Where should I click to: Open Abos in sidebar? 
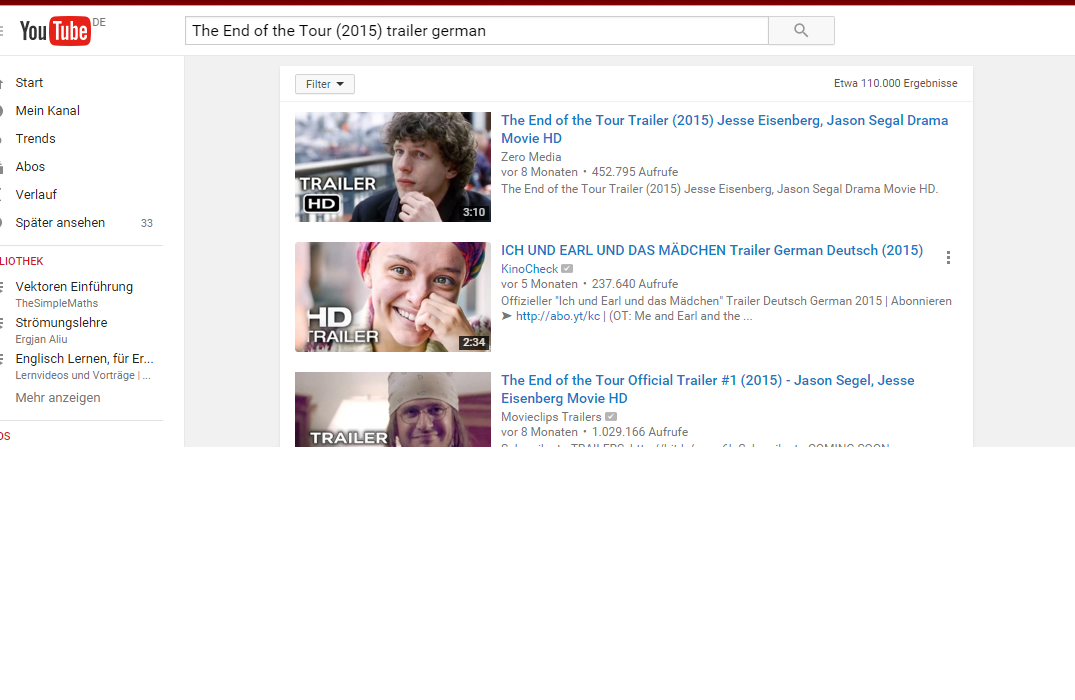click(x=30, y=167)
